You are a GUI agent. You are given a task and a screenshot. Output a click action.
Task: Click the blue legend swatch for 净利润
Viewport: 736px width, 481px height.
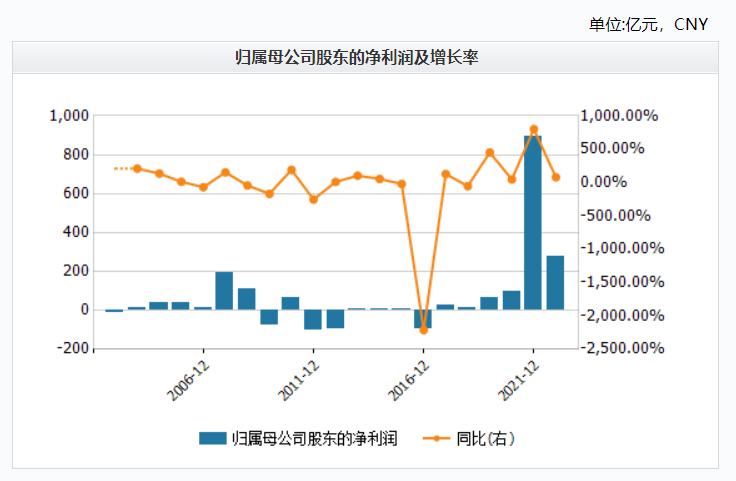pos(212,437)
